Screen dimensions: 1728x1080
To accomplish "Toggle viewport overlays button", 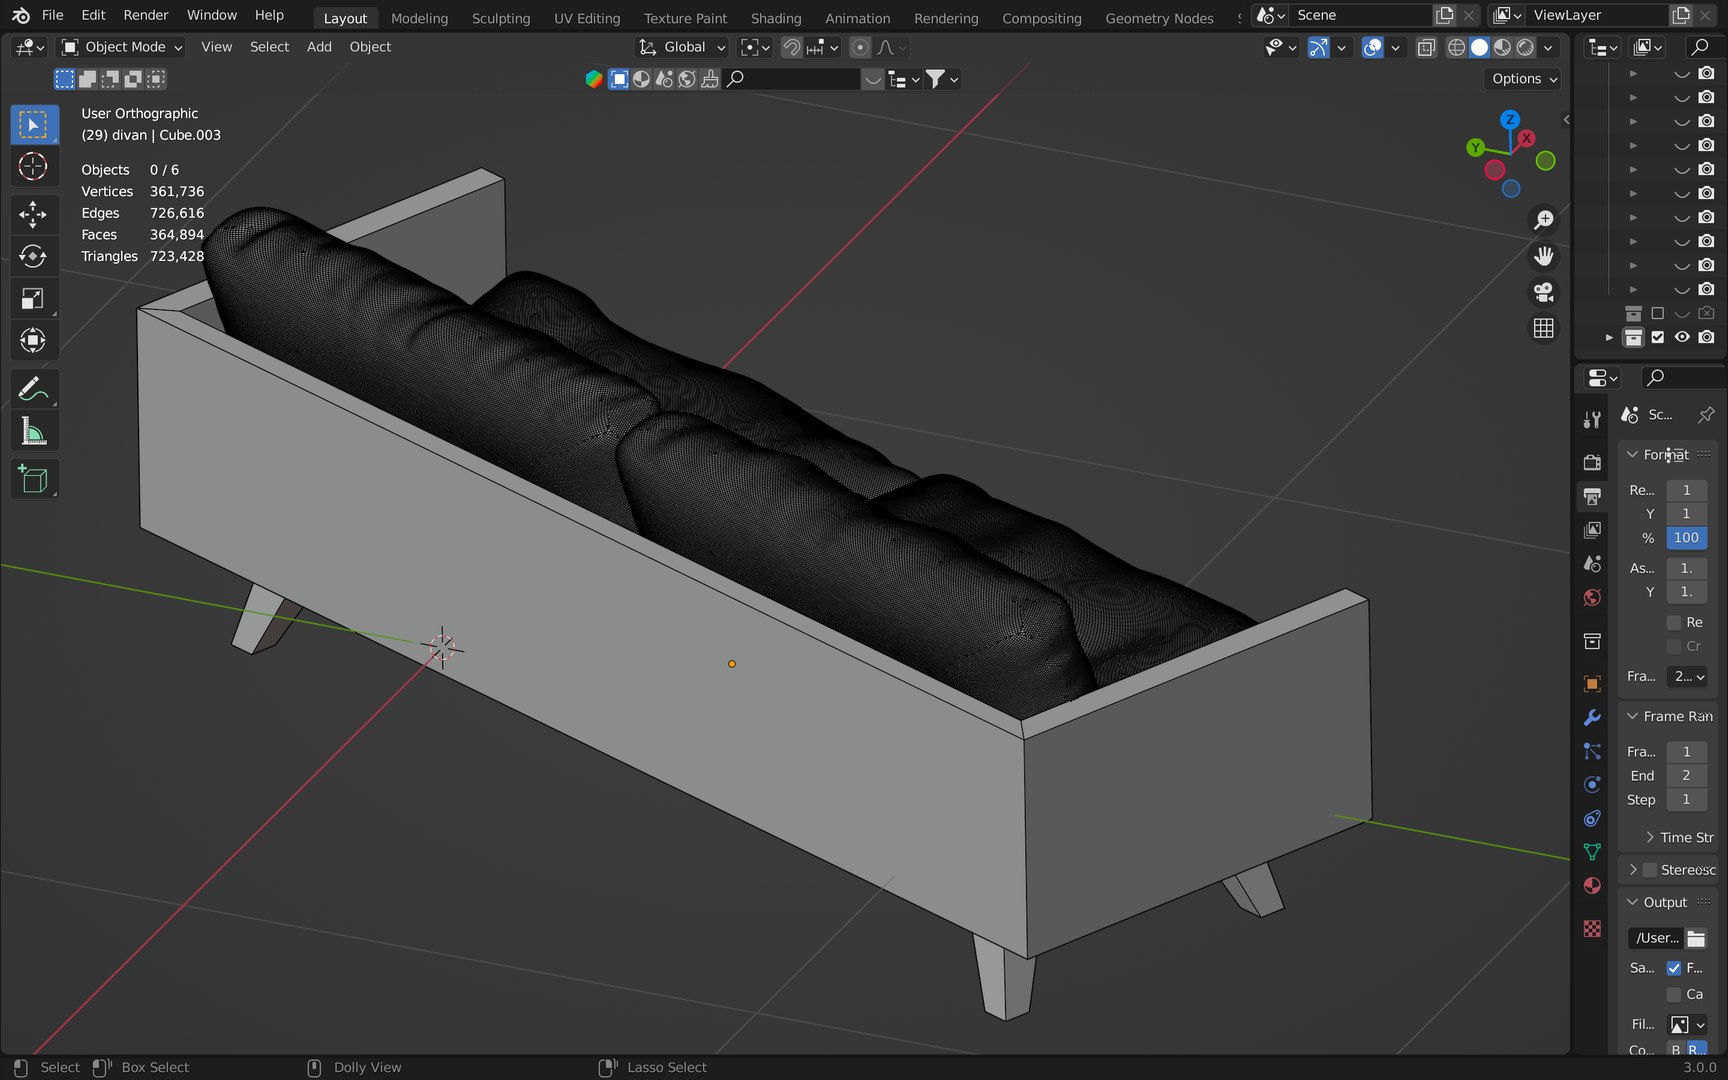I will tap(1373, 47).
